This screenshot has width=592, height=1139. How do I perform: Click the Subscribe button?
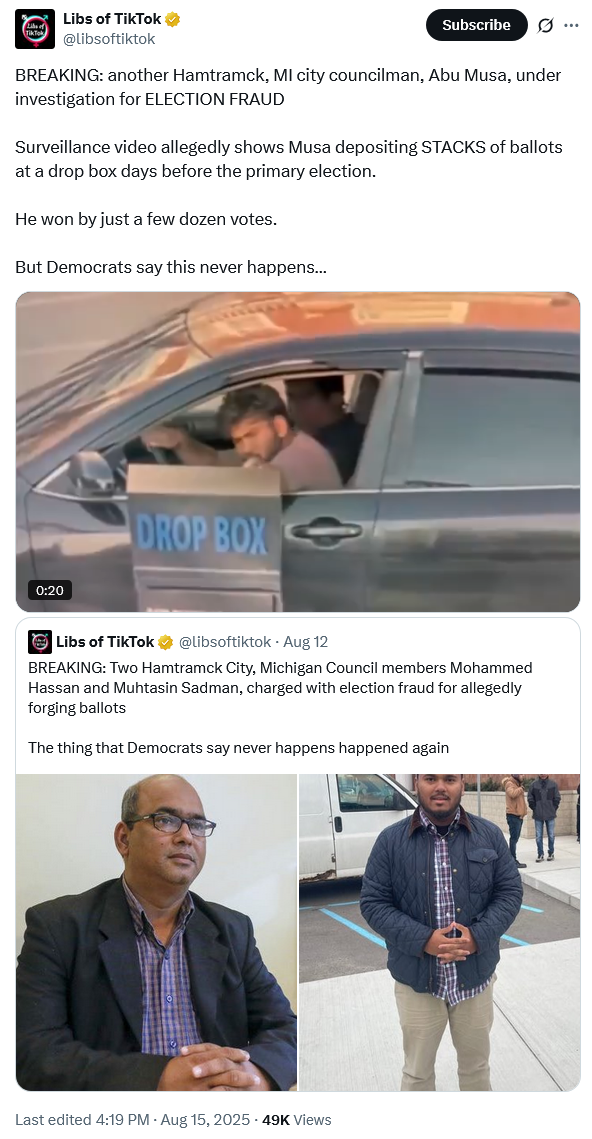[477, 25]
